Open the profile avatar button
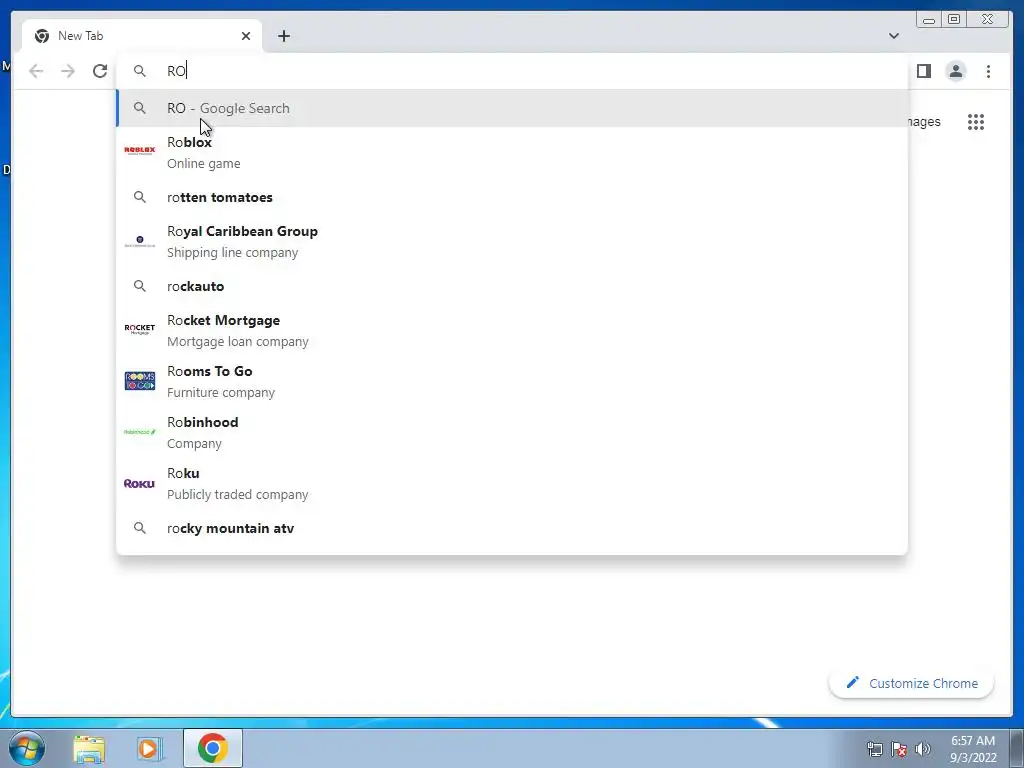The image size is (1024, 768). 955,71
